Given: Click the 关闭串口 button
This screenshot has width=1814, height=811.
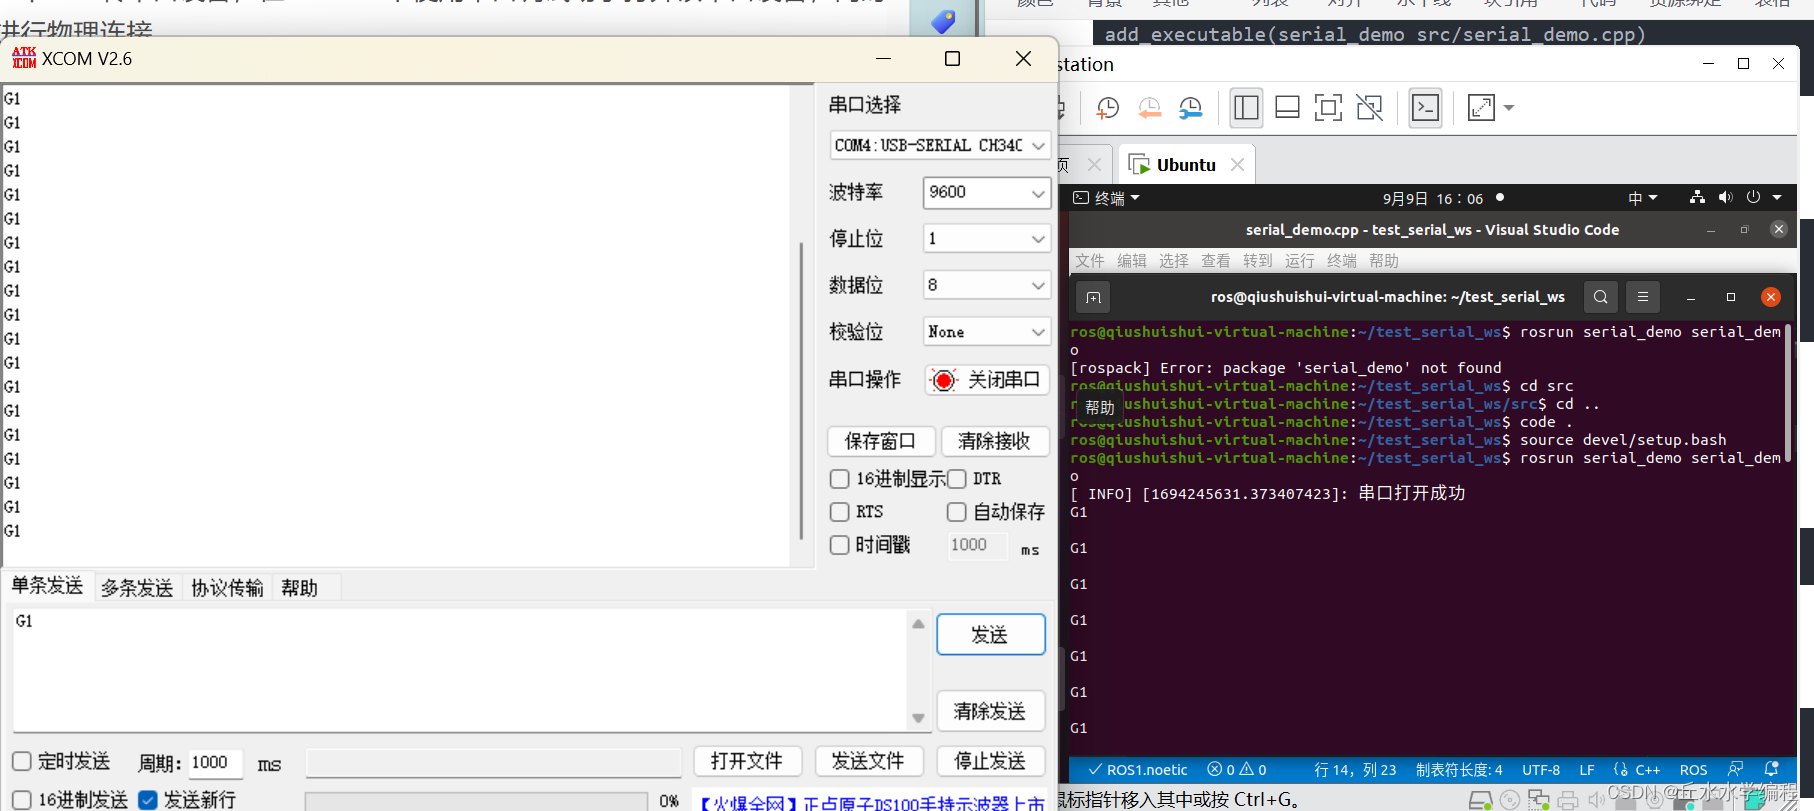Looking at the screenshot, I should pos(987,380).
